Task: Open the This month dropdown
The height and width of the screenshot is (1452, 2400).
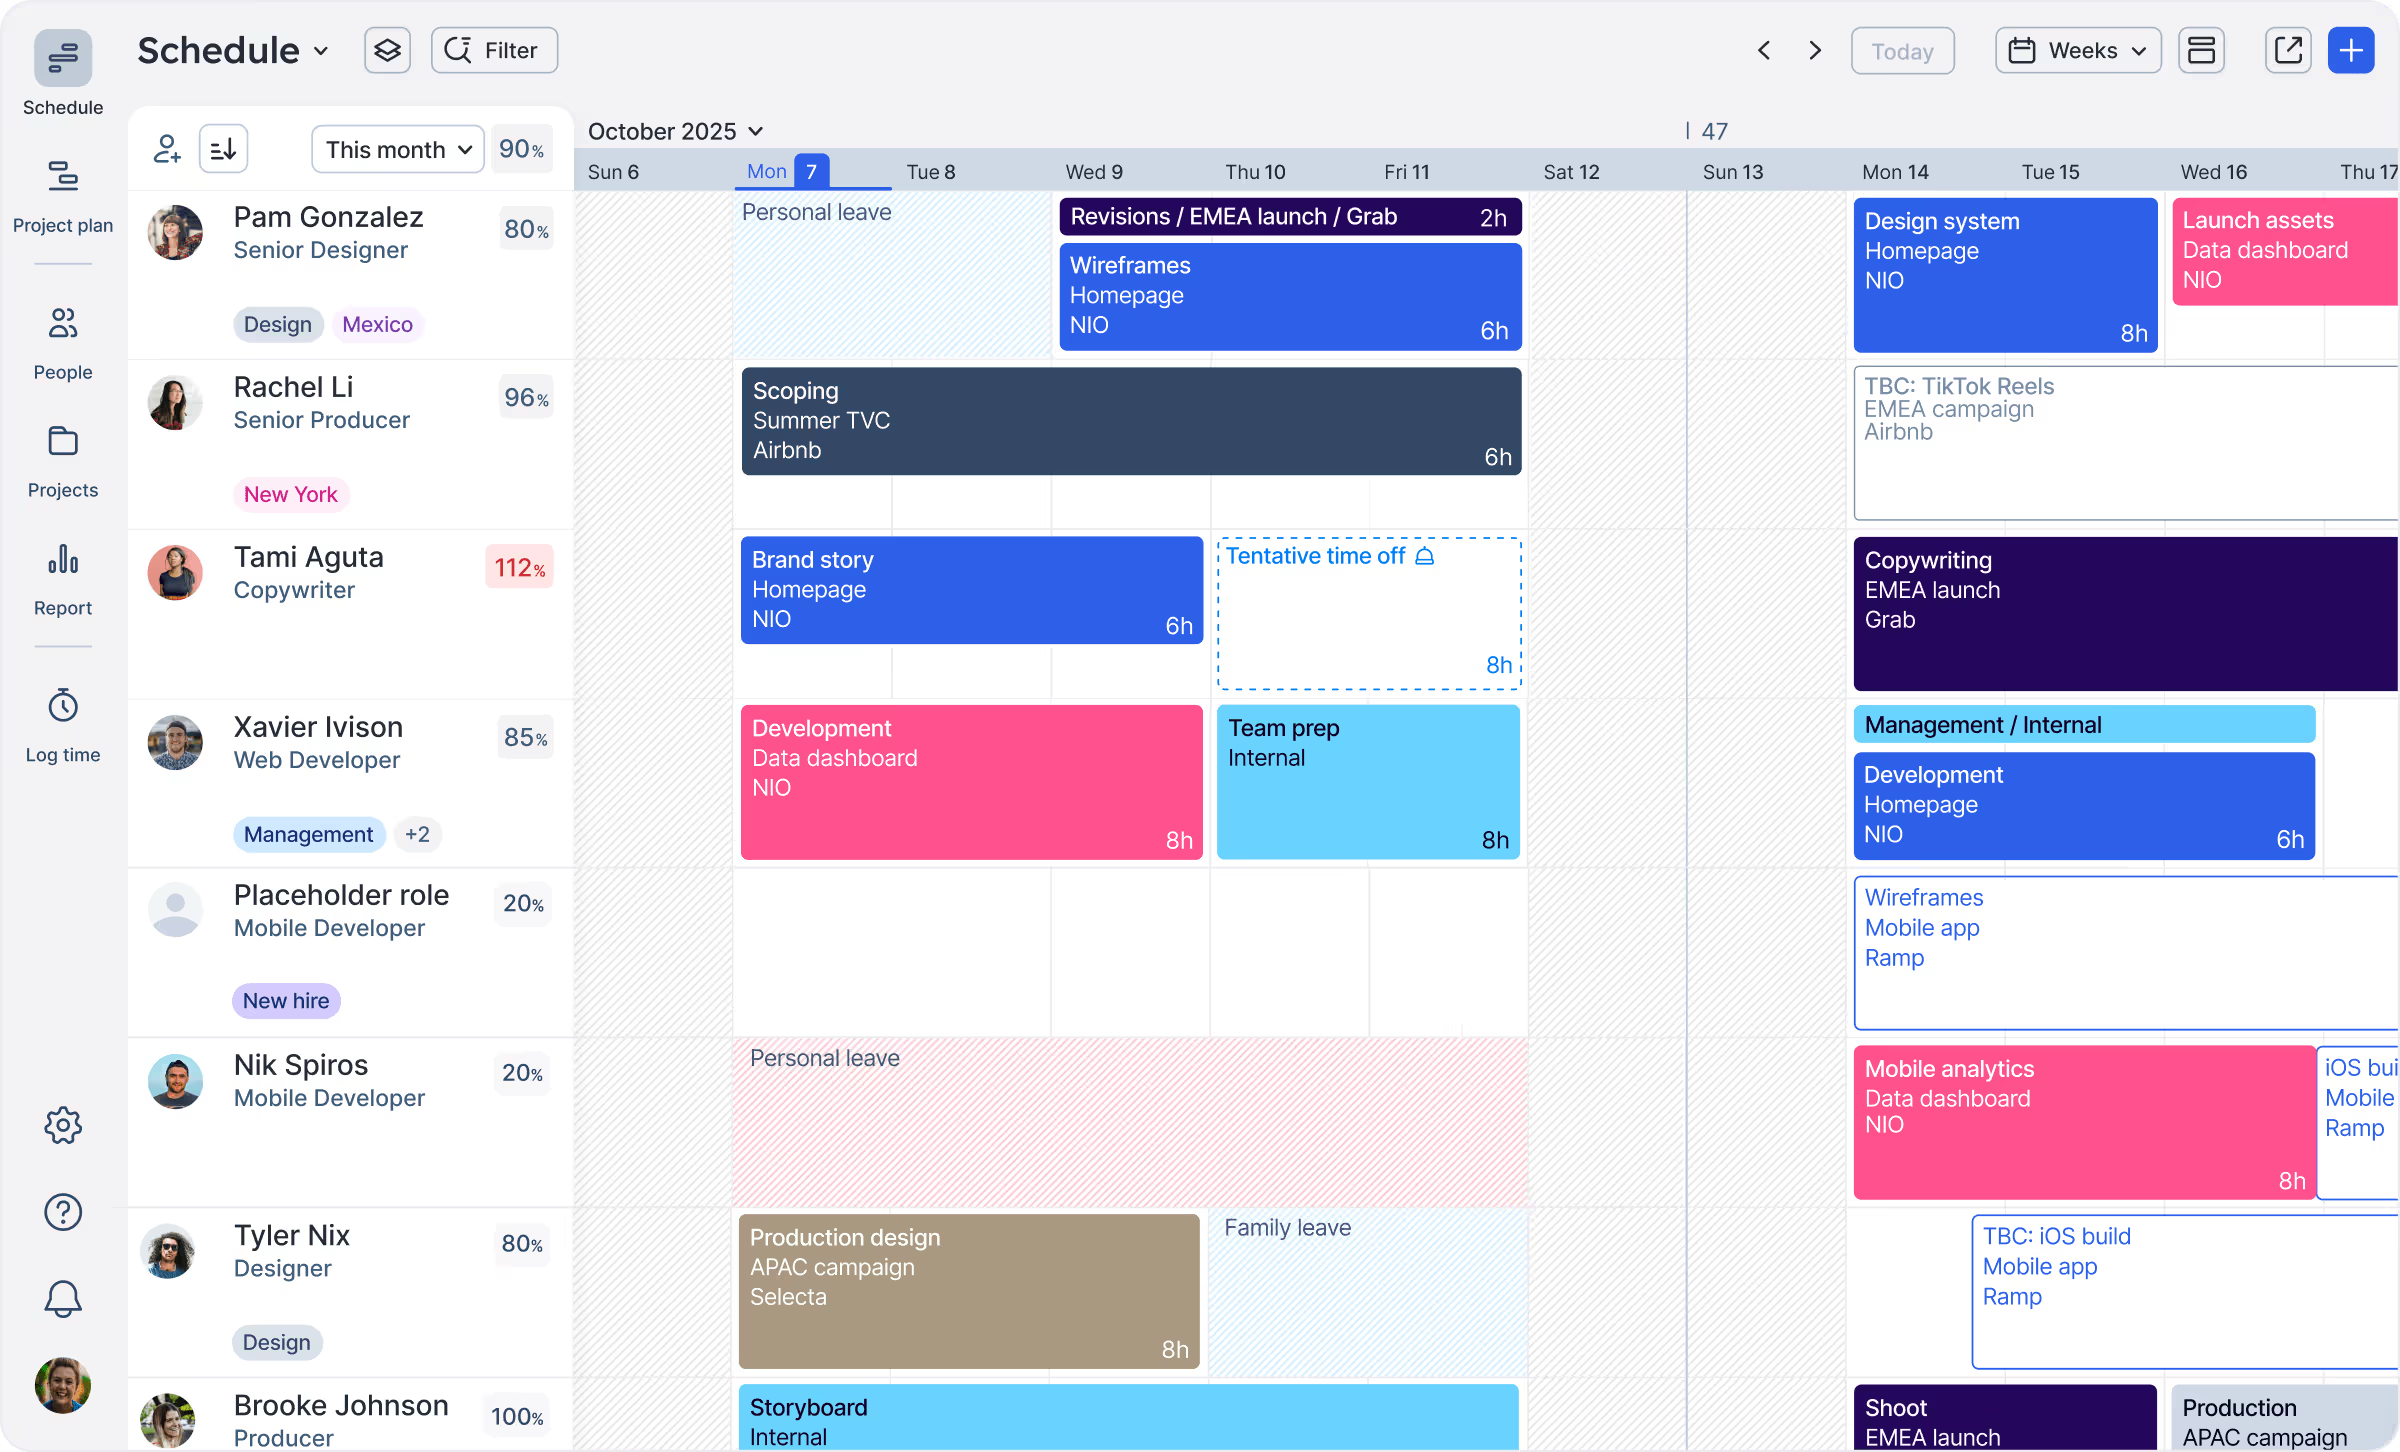Action: (397, 149)
